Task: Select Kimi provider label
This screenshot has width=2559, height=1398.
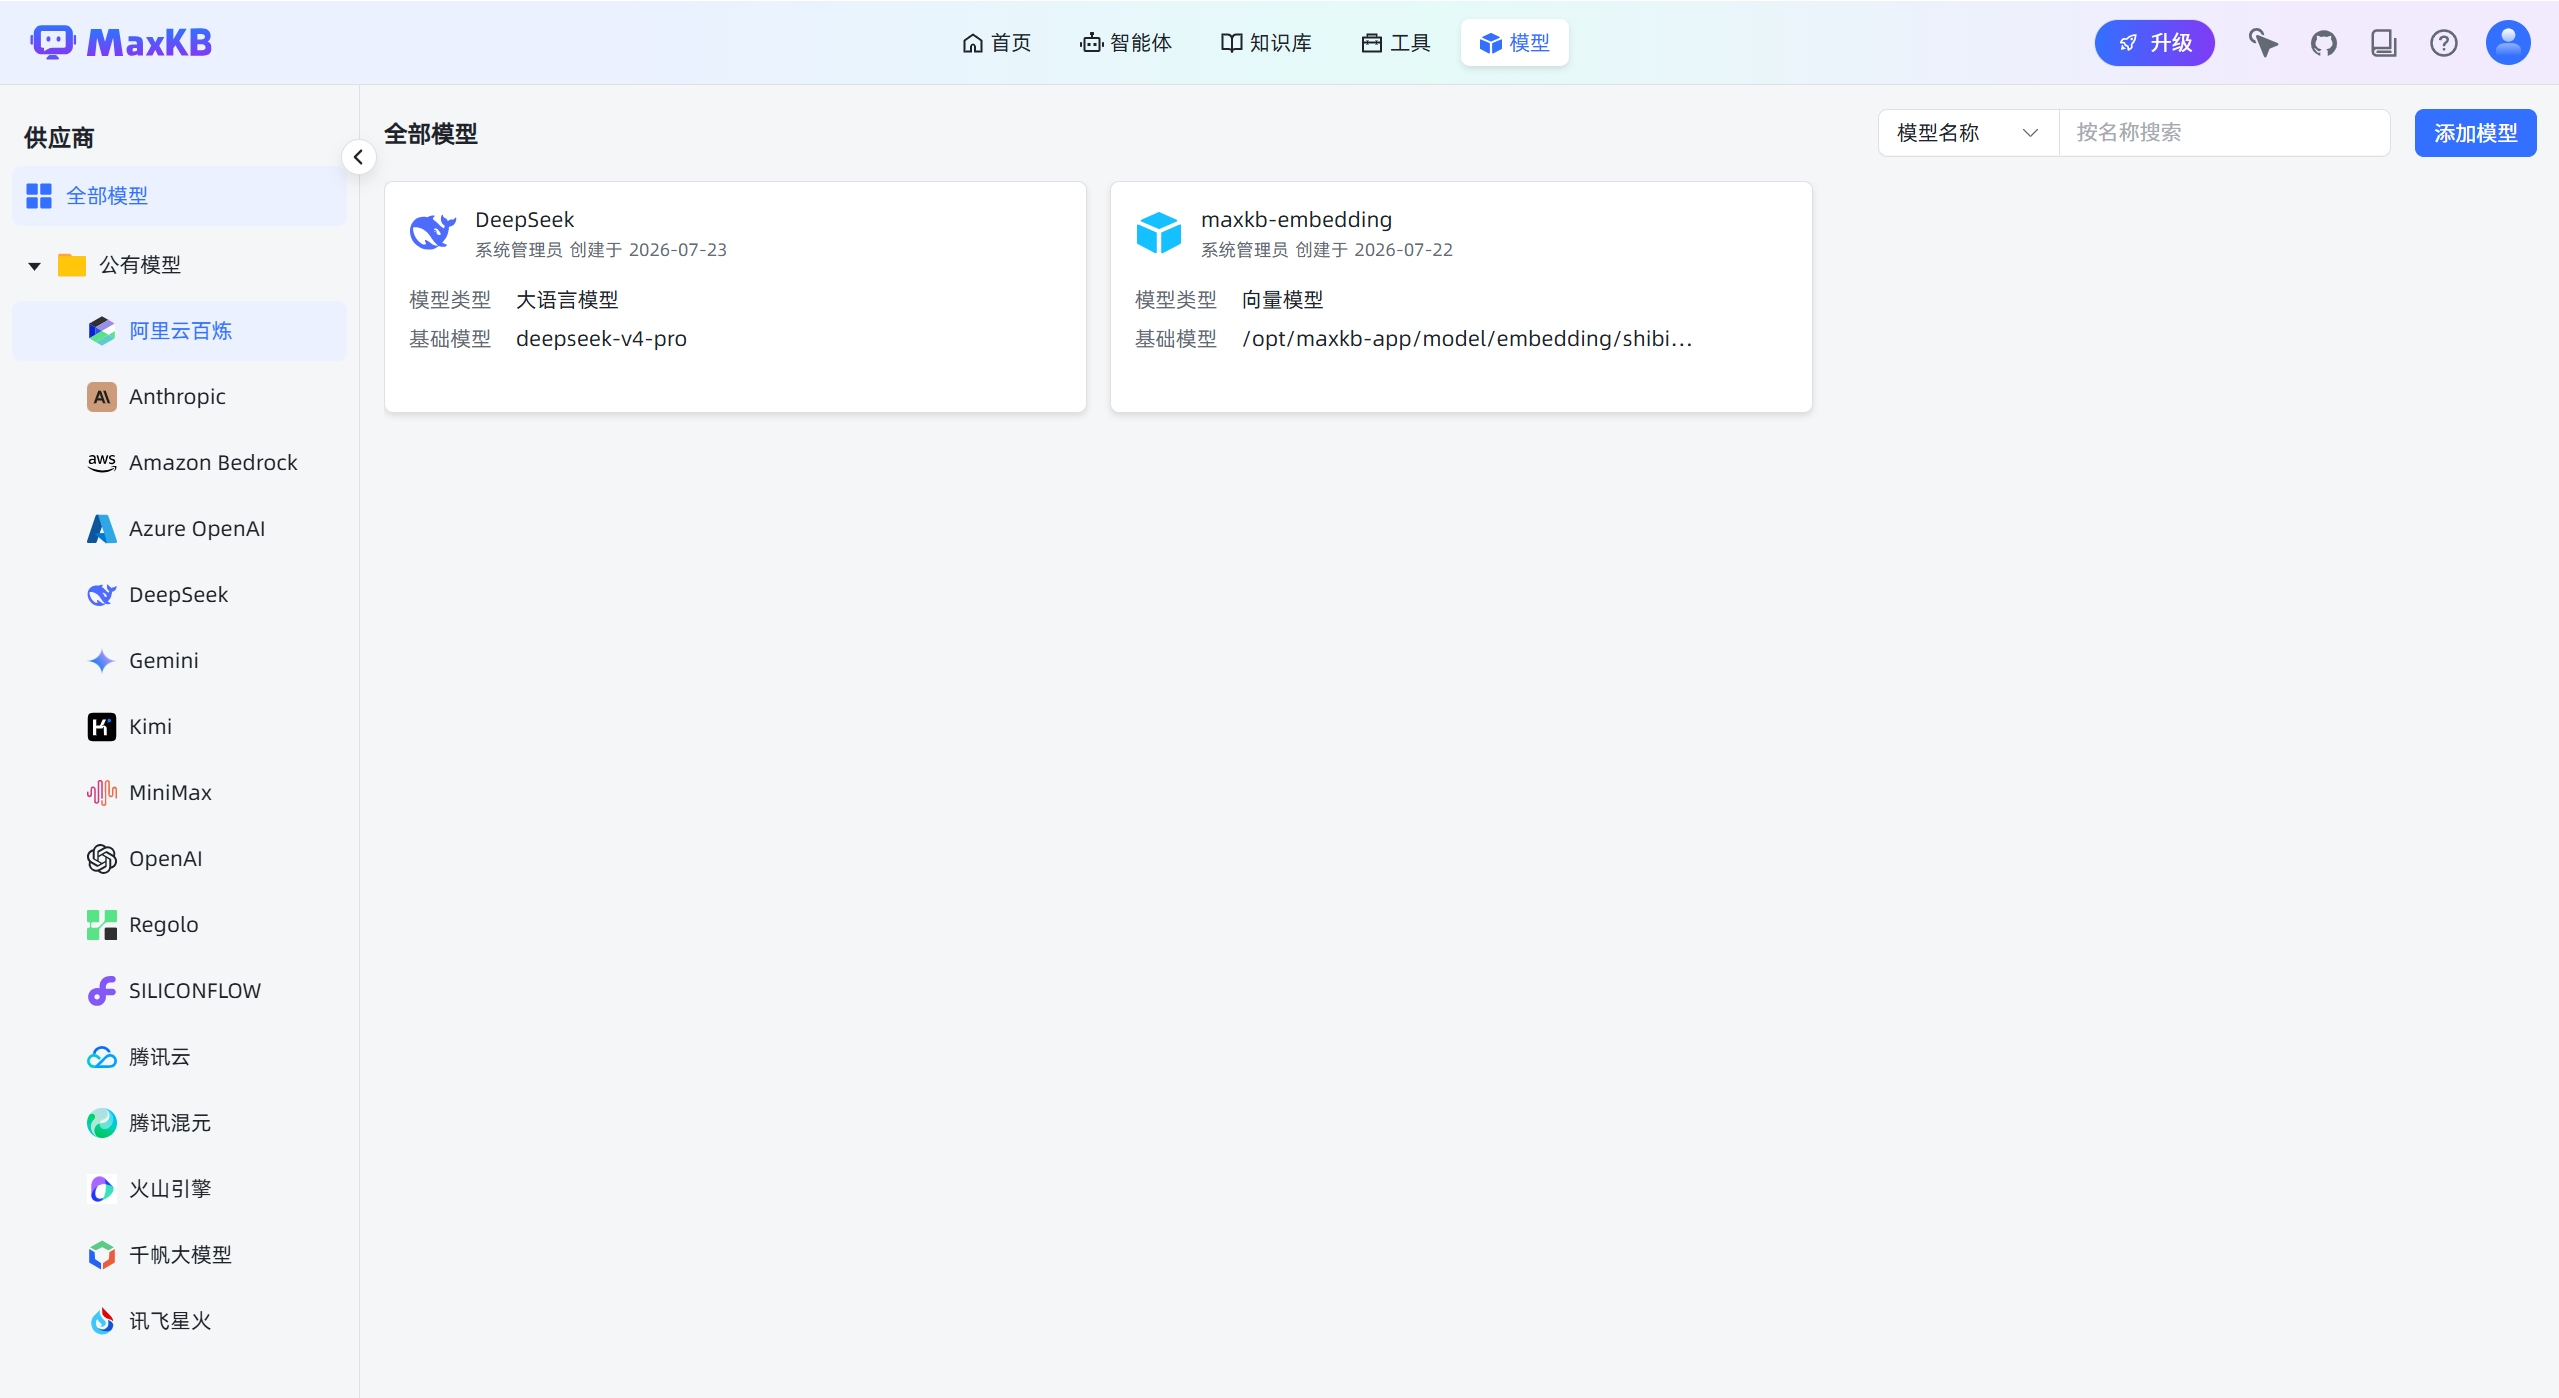Action: pyautogui.click(x=150, y=727)
